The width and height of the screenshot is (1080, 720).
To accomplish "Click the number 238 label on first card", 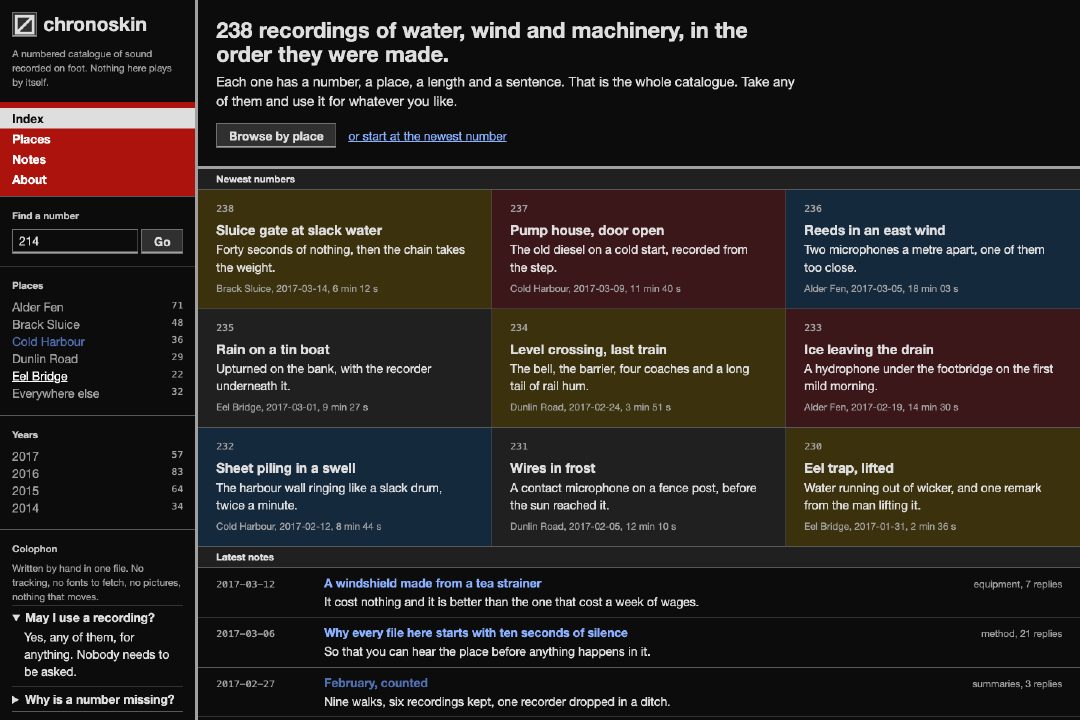I will pyautogui.click(x=225, y=209).
